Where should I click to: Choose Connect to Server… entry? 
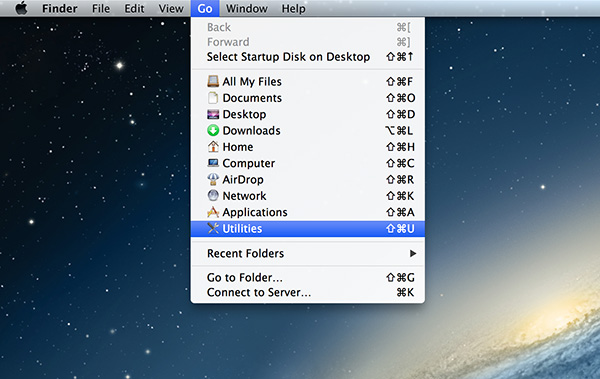point(308,292)
